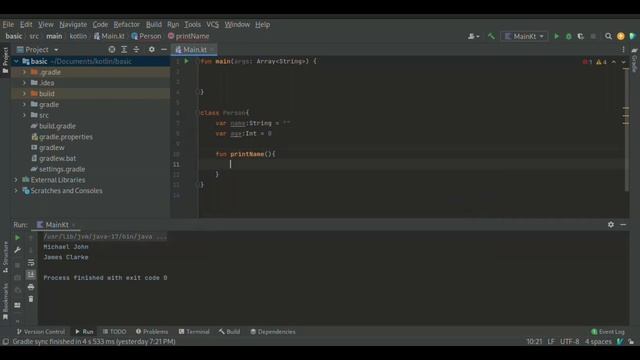Screen dimensions: 640x360
Task: Click editor vertical scrollbar
Action: 626,130
